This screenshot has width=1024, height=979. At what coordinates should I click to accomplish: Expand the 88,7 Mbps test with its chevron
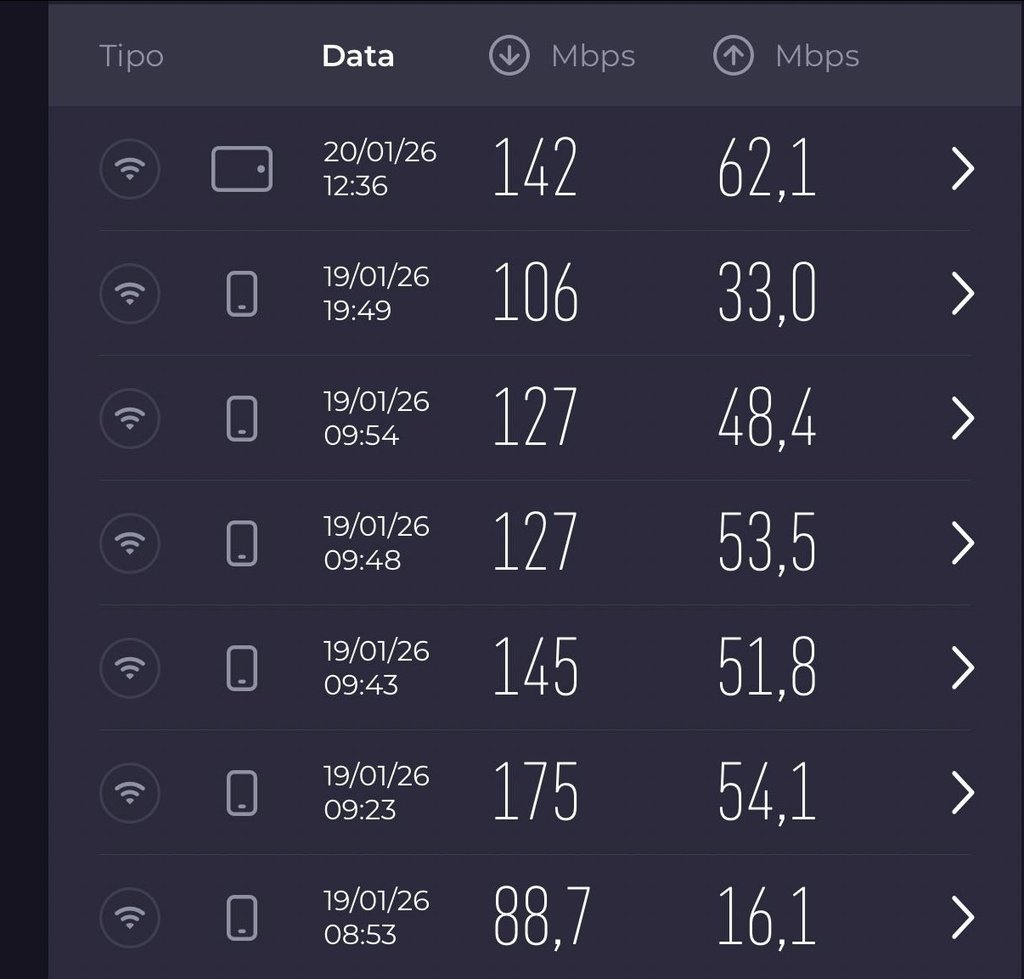(962, 916)
